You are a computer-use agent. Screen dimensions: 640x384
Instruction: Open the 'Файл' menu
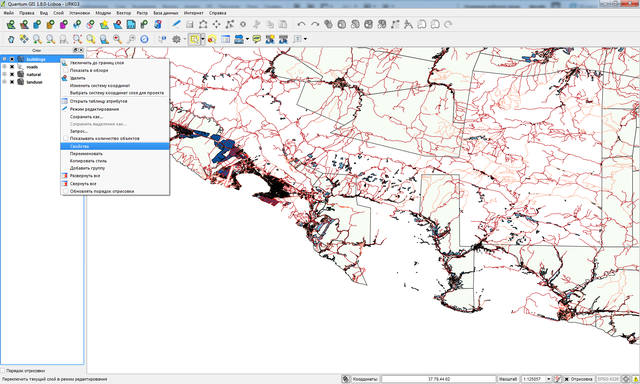(x=9, y=13)
